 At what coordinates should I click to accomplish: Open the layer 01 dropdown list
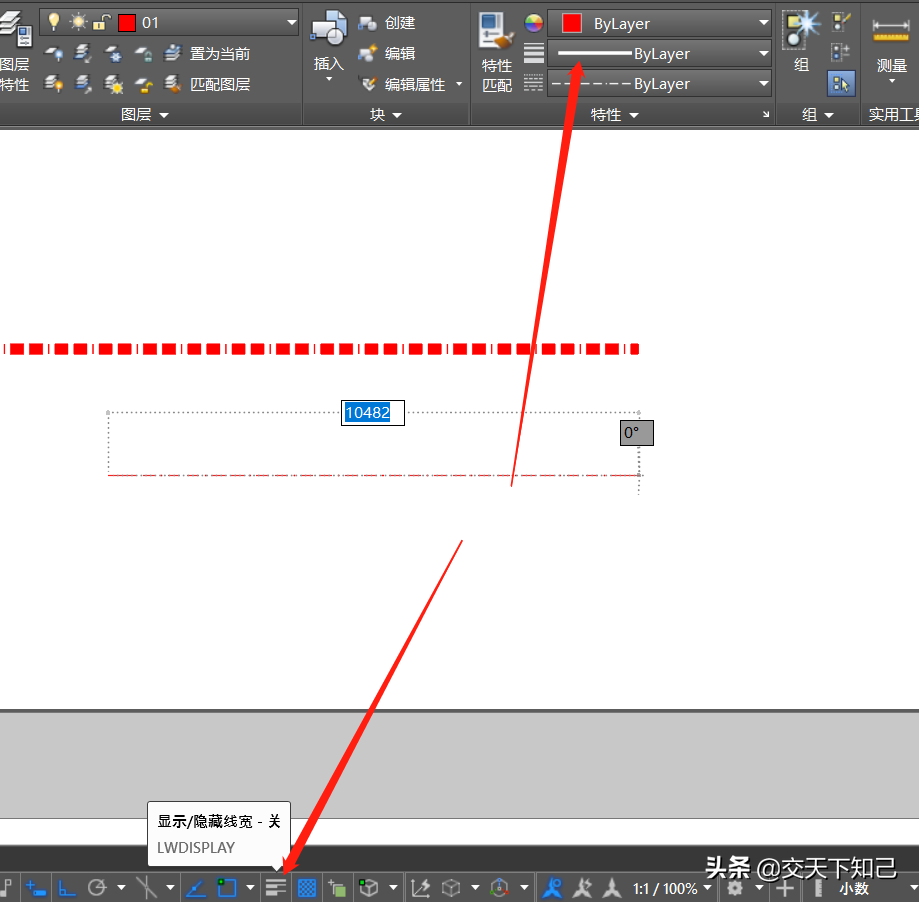tap(291, 22)
